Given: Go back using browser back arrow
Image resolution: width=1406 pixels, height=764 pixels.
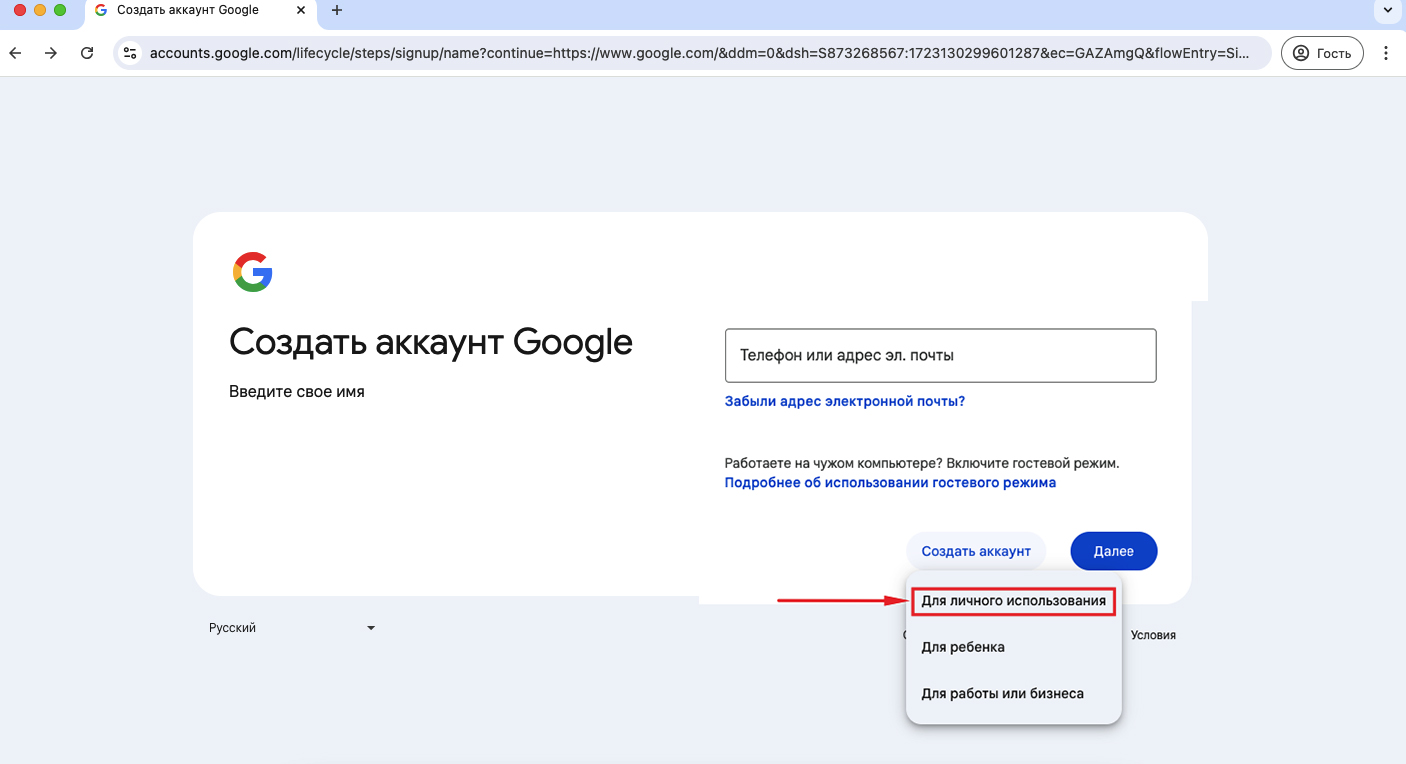Looking at the screenshot, I should [15, 53].
